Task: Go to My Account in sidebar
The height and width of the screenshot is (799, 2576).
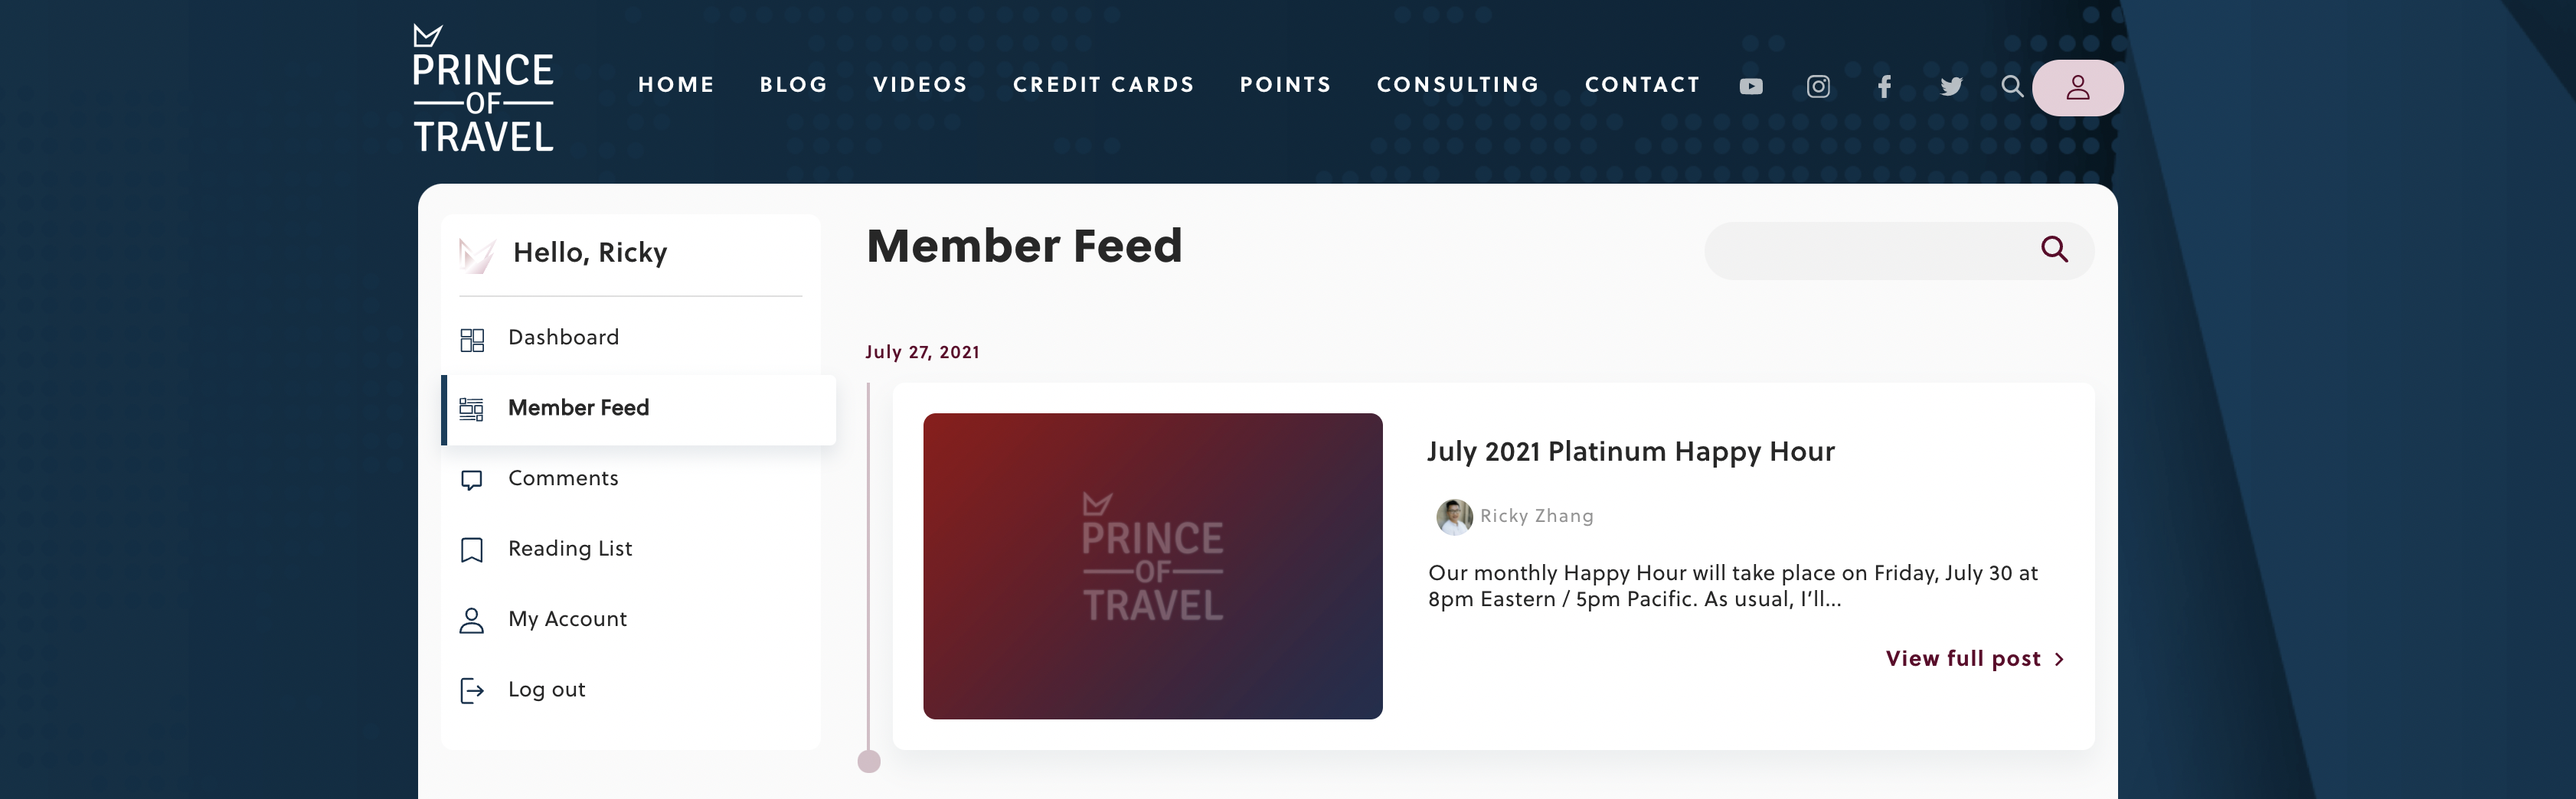Action: click(567, 620)
